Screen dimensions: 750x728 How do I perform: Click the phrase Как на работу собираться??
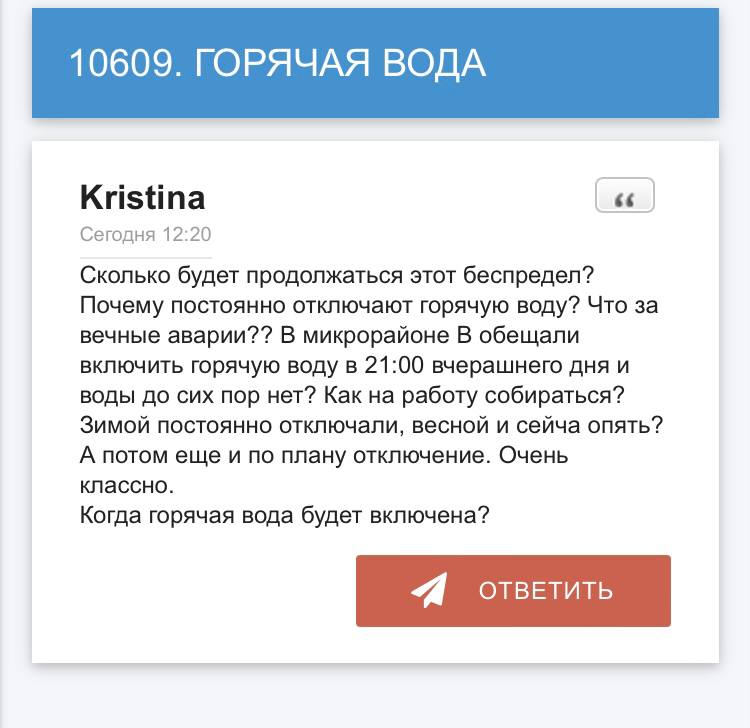474,396
